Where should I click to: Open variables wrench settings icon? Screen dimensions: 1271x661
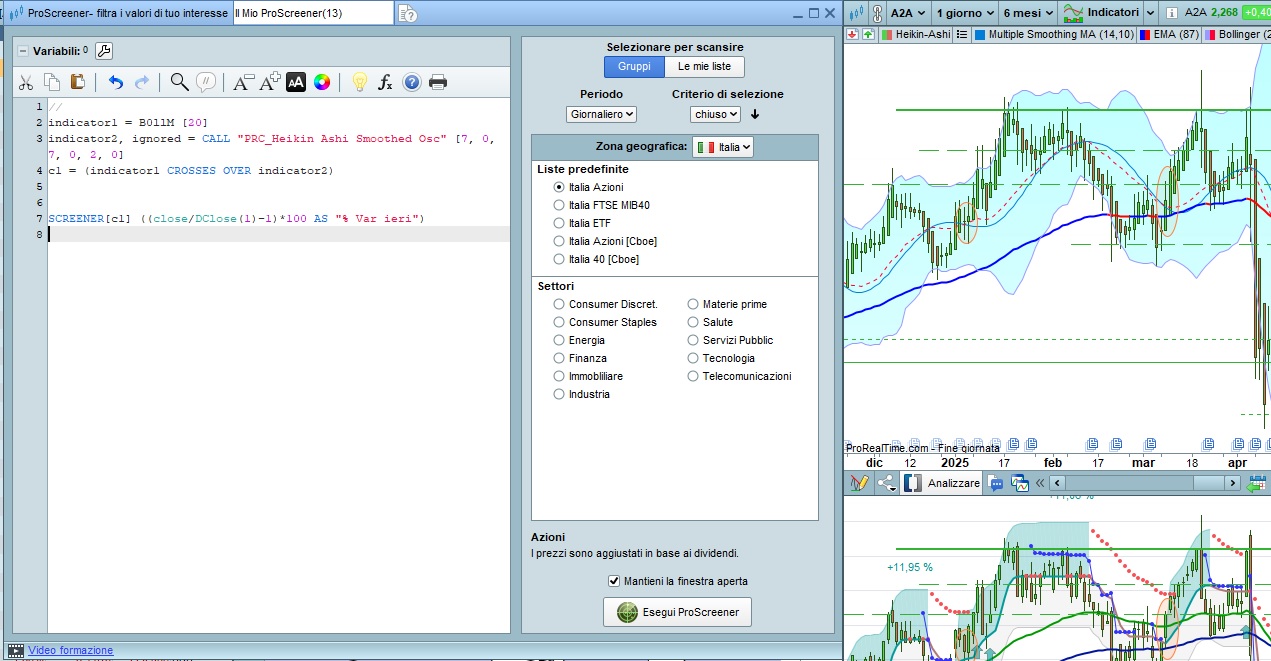(104, 51)
